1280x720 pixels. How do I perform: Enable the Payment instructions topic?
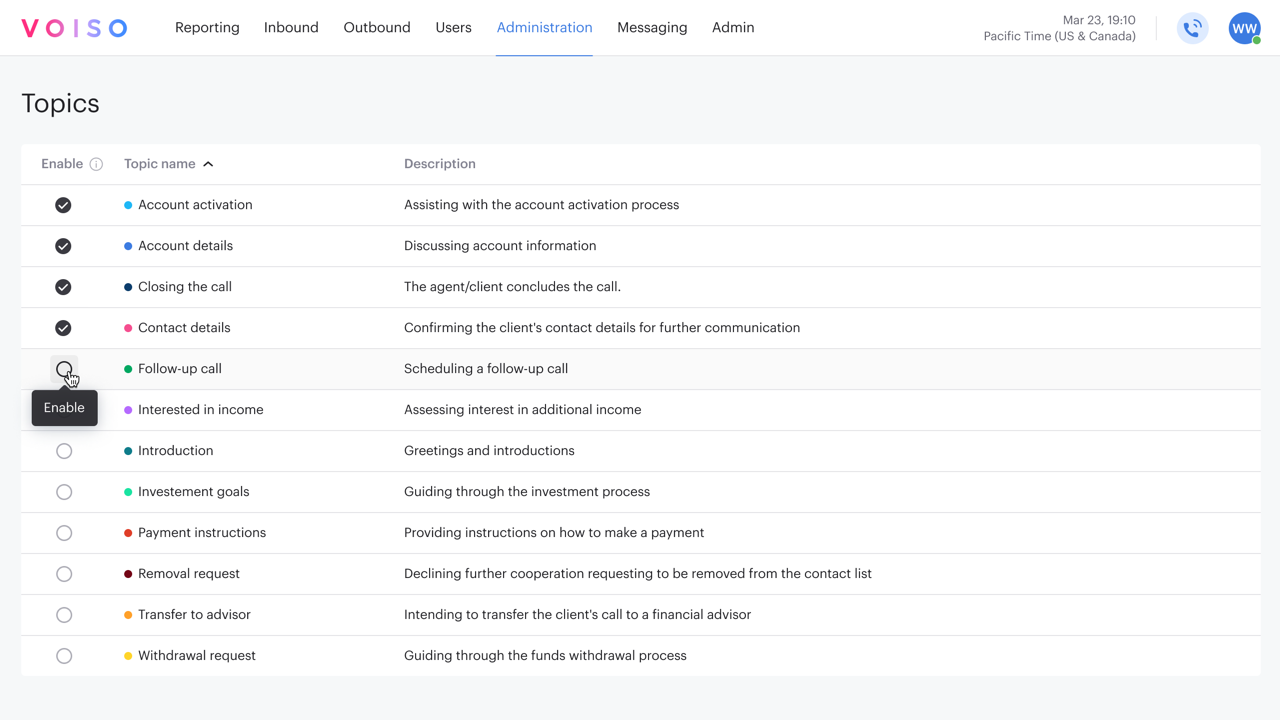64,533
